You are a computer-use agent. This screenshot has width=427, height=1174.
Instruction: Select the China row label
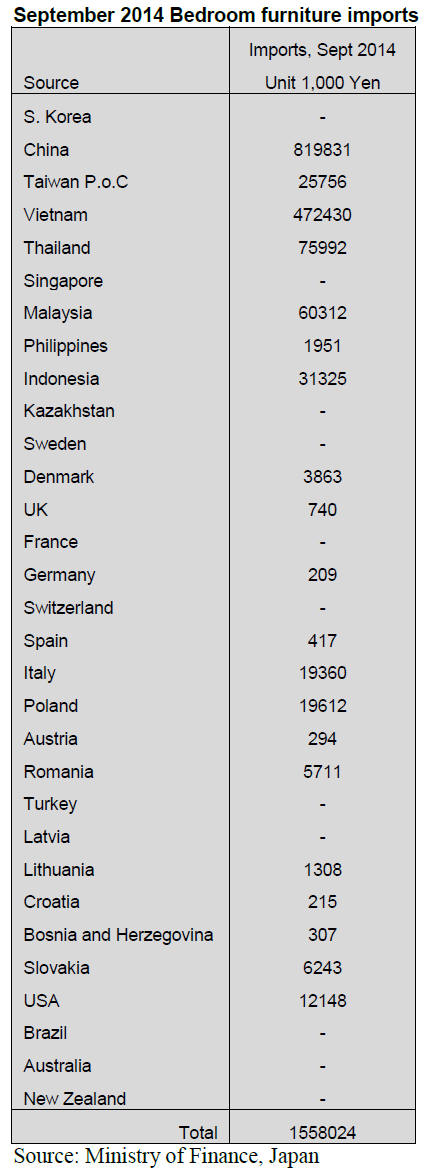[x=46, y=150]
